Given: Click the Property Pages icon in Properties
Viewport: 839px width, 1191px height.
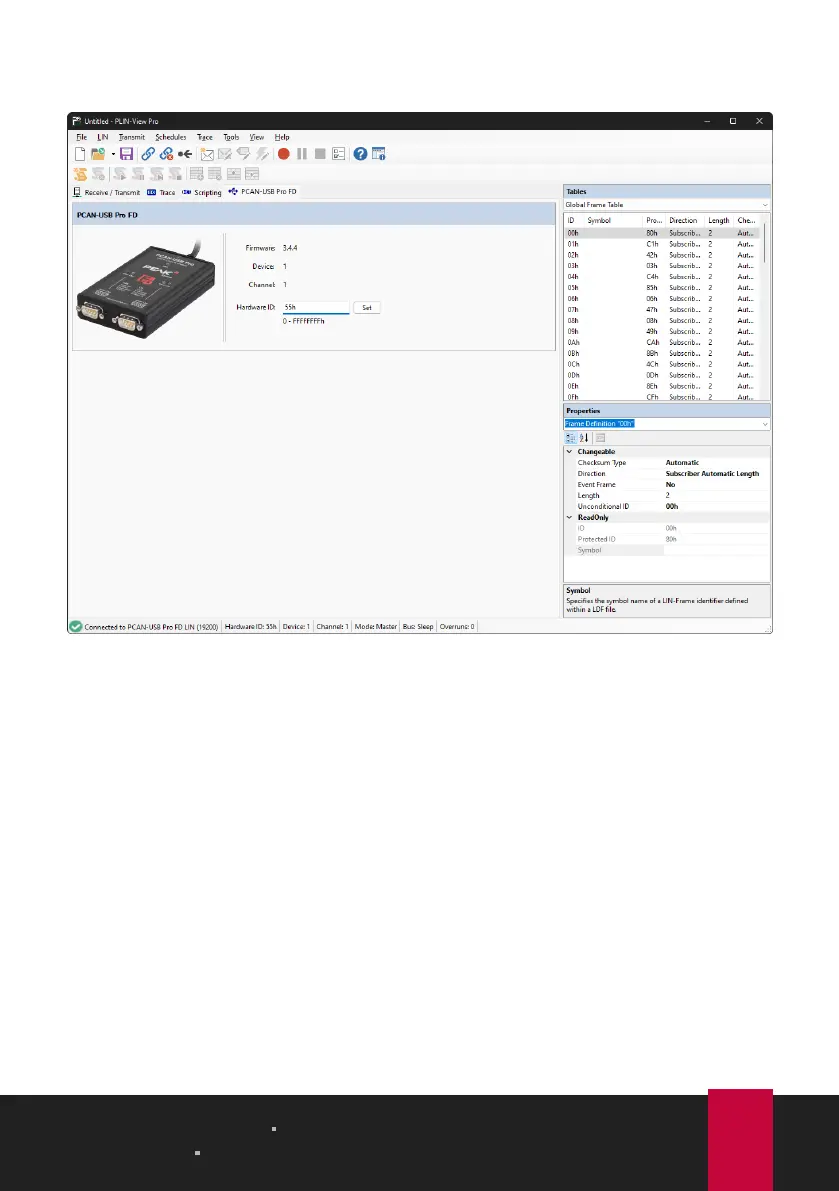Looking at the screenshot, I should (x=601, y=438).
